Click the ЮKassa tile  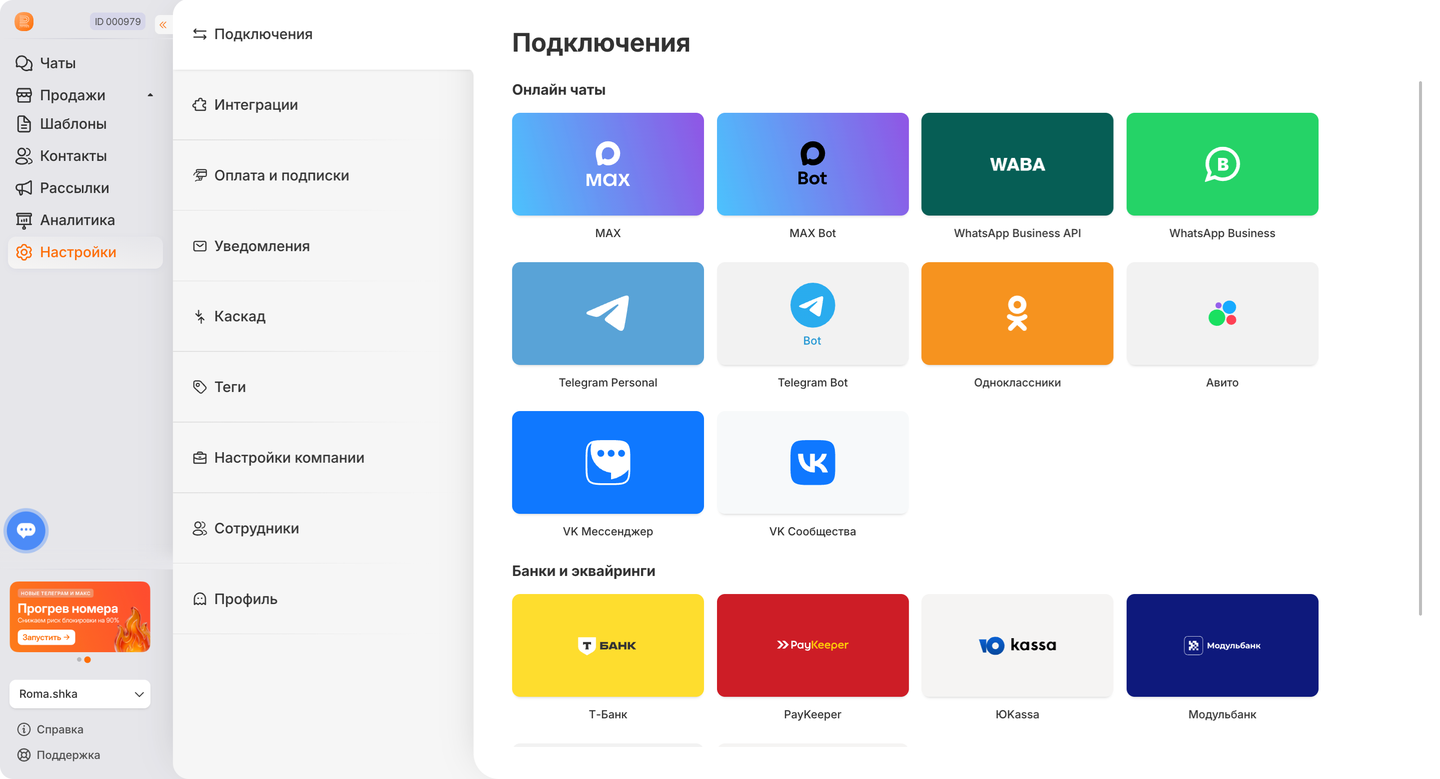click(1017, 645)
